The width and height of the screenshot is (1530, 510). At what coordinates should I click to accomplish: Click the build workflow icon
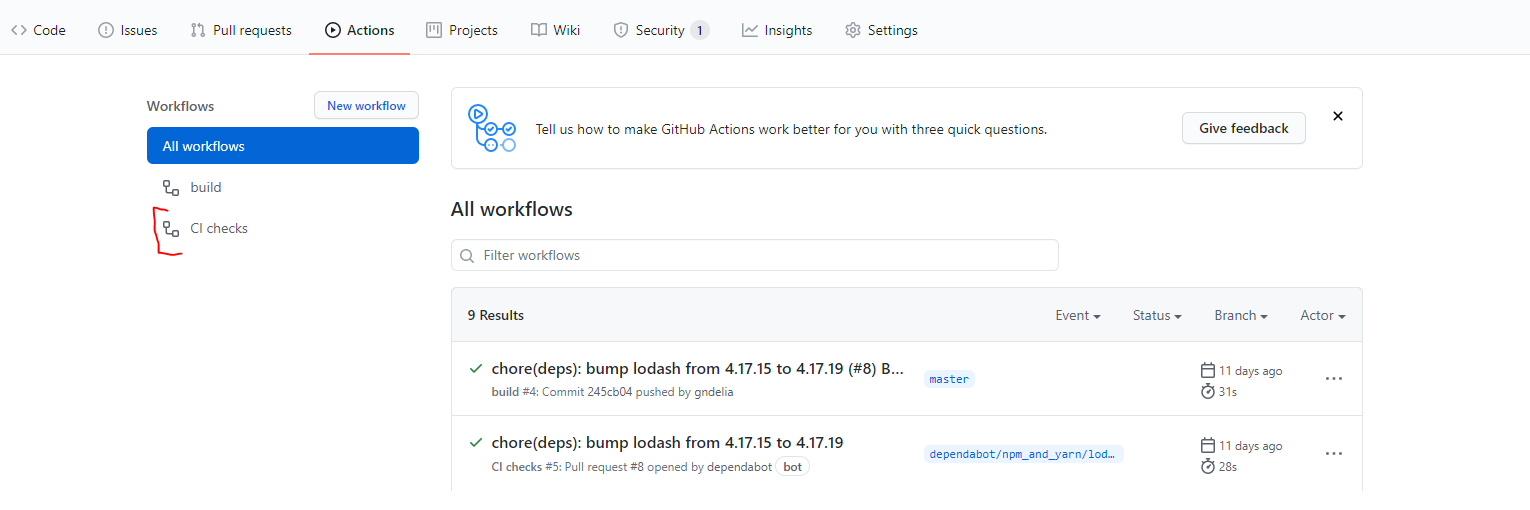[171, 187]
